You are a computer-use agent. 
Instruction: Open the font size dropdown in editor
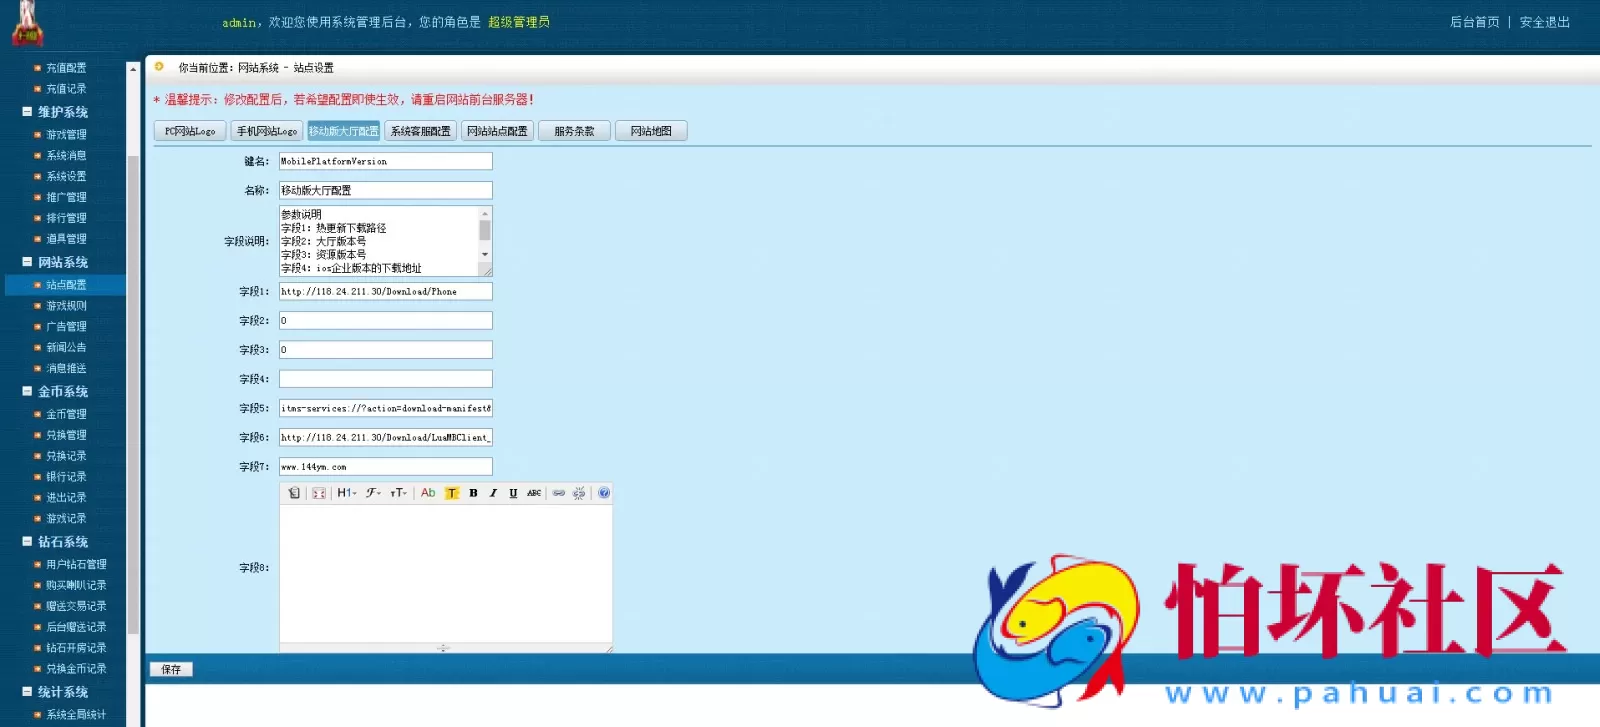[x=398, y=493]
